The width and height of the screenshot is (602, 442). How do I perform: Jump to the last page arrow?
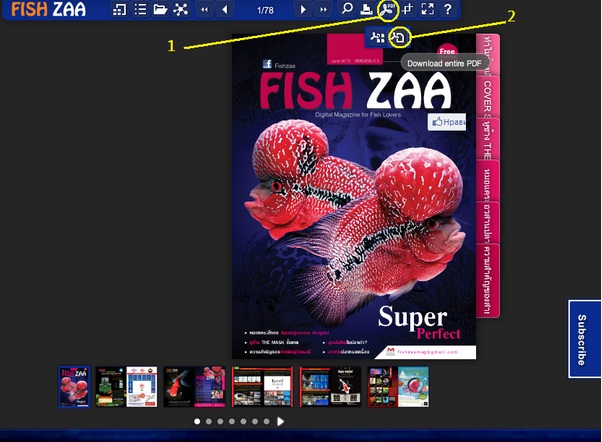coord(323,10)
